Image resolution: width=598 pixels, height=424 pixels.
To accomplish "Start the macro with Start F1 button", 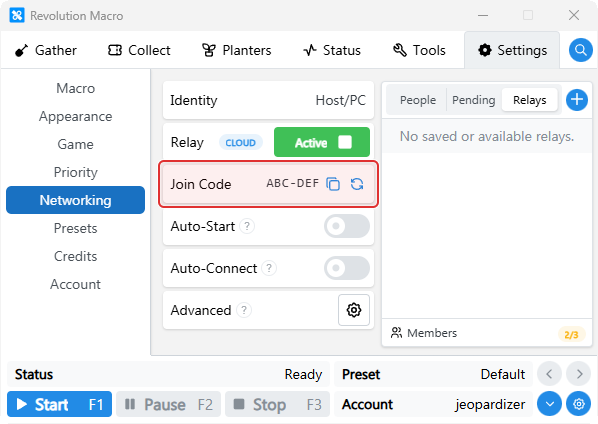I will (x=59, y=404).
